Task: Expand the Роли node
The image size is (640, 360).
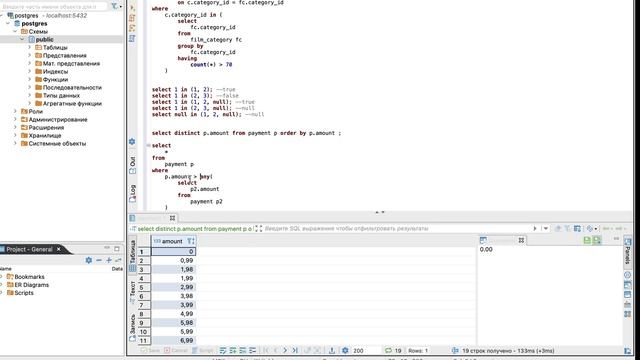Action: 16,111
